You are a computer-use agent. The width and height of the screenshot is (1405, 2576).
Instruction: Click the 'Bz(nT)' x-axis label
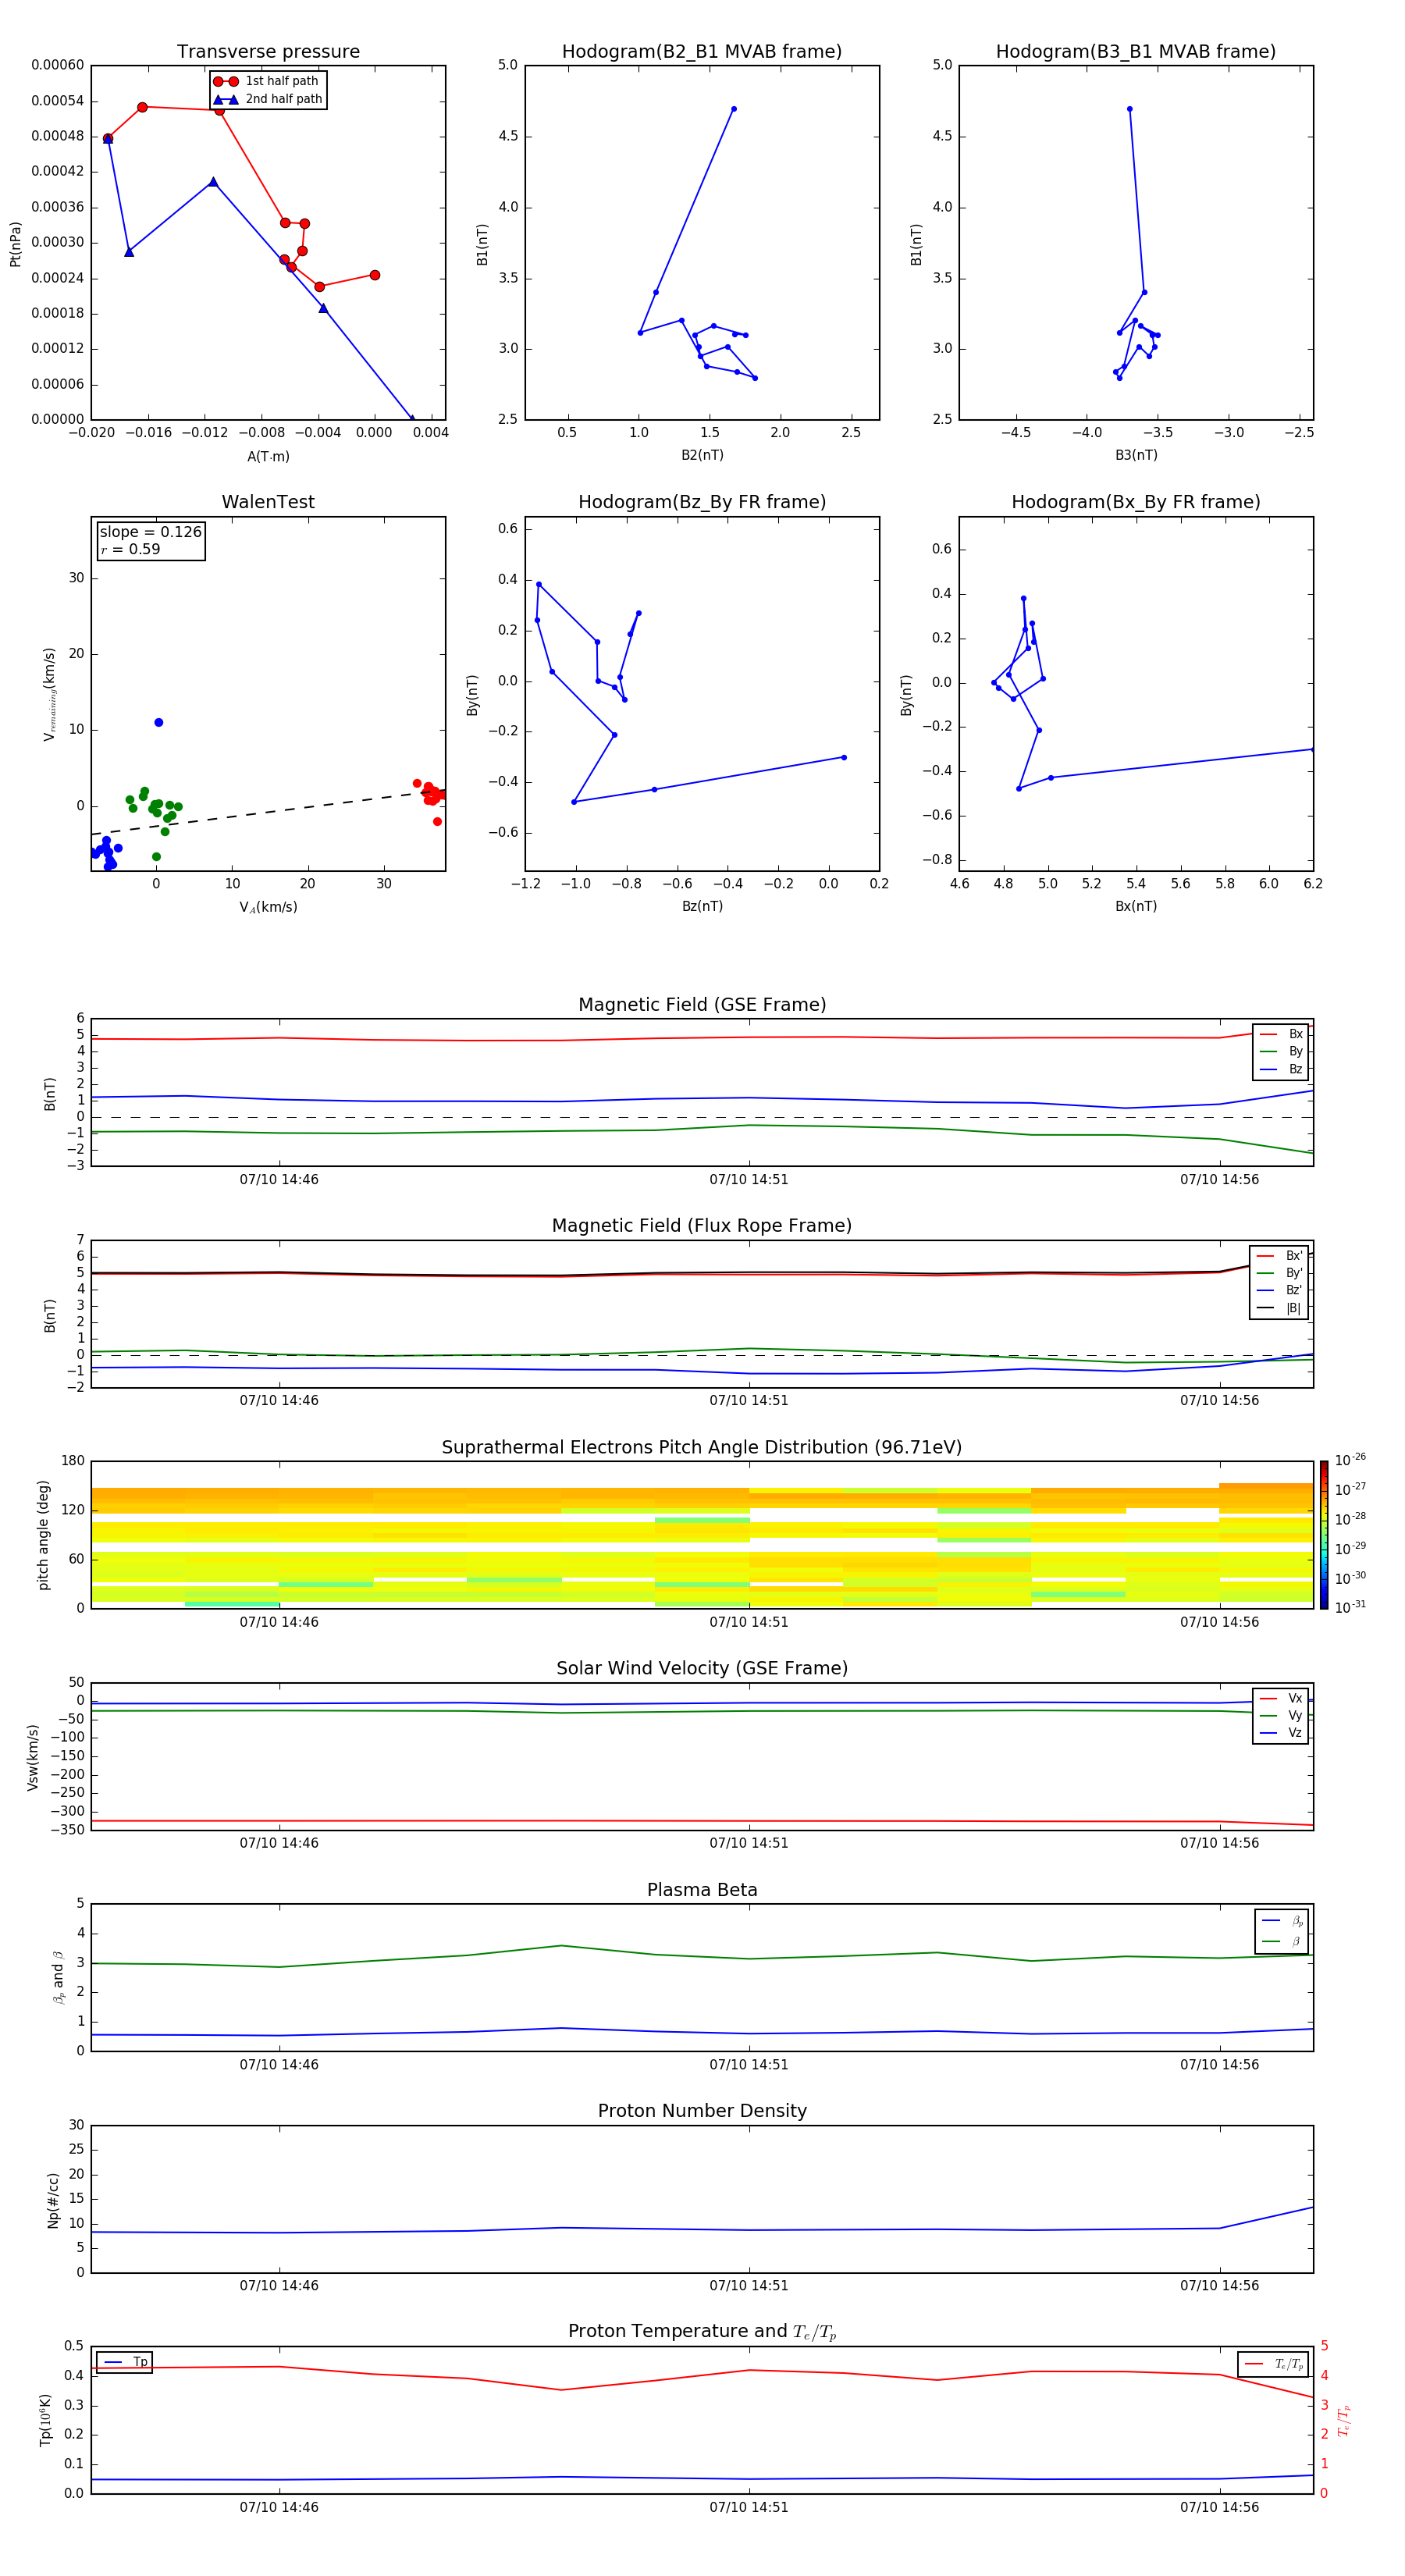702,906
